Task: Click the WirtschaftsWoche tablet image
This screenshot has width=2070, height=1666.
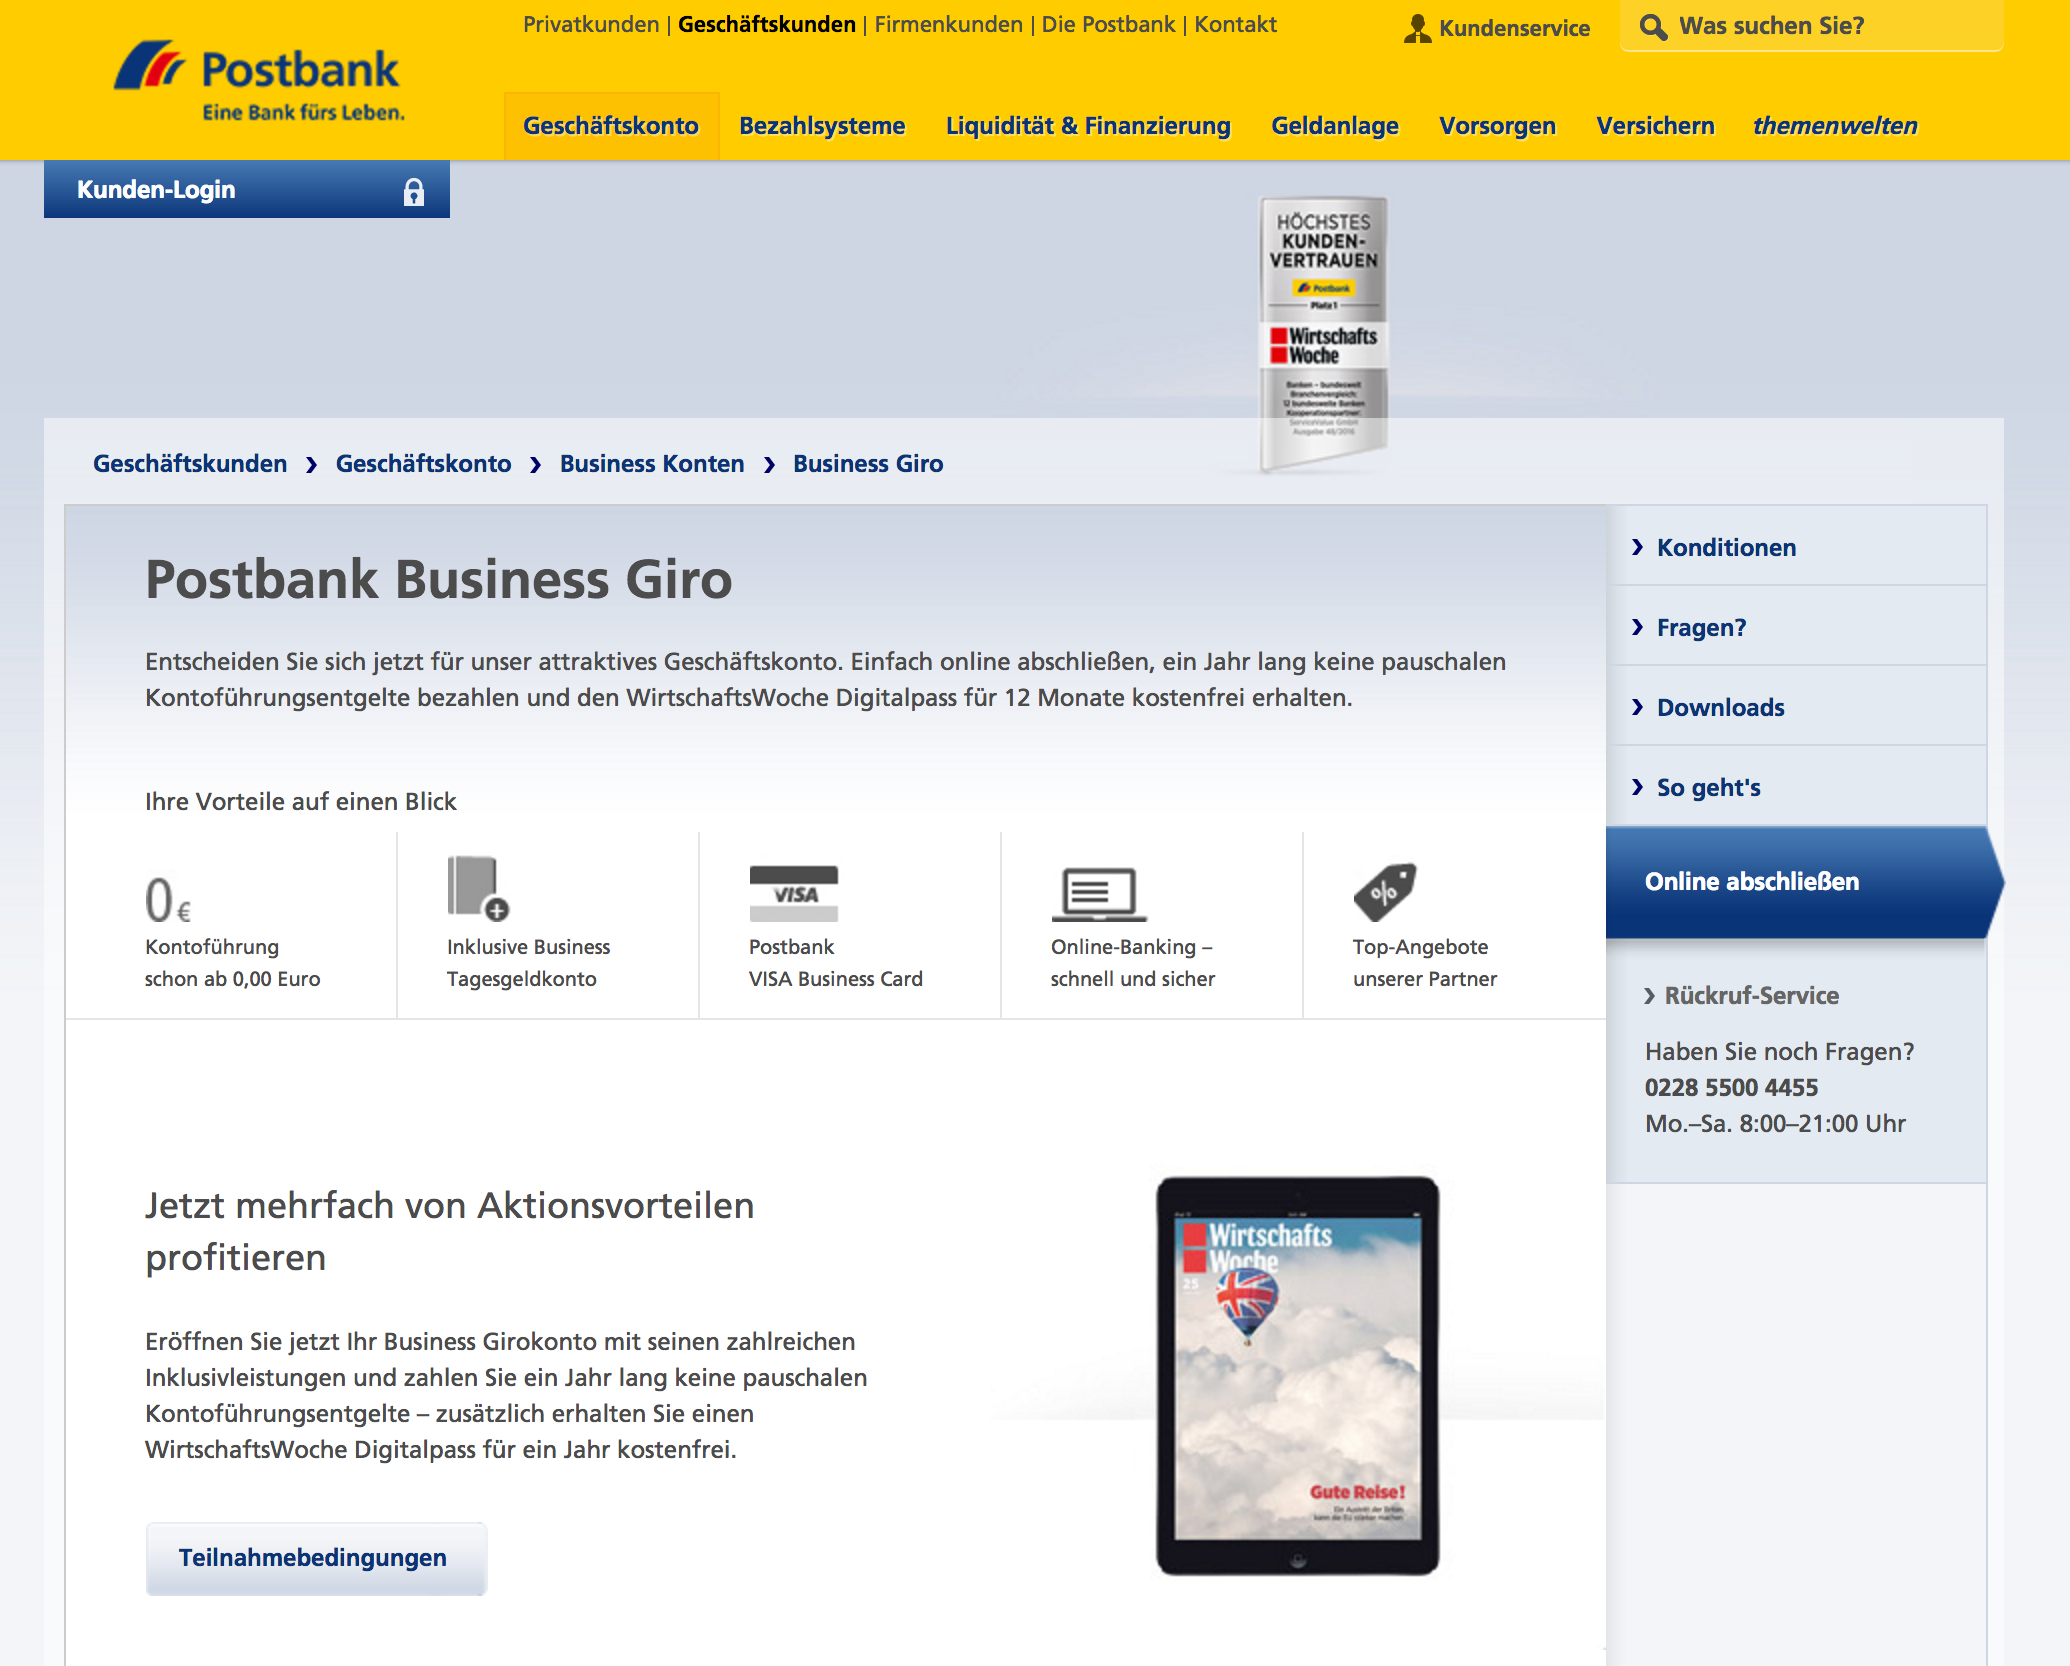Action: [1298, 1376]
